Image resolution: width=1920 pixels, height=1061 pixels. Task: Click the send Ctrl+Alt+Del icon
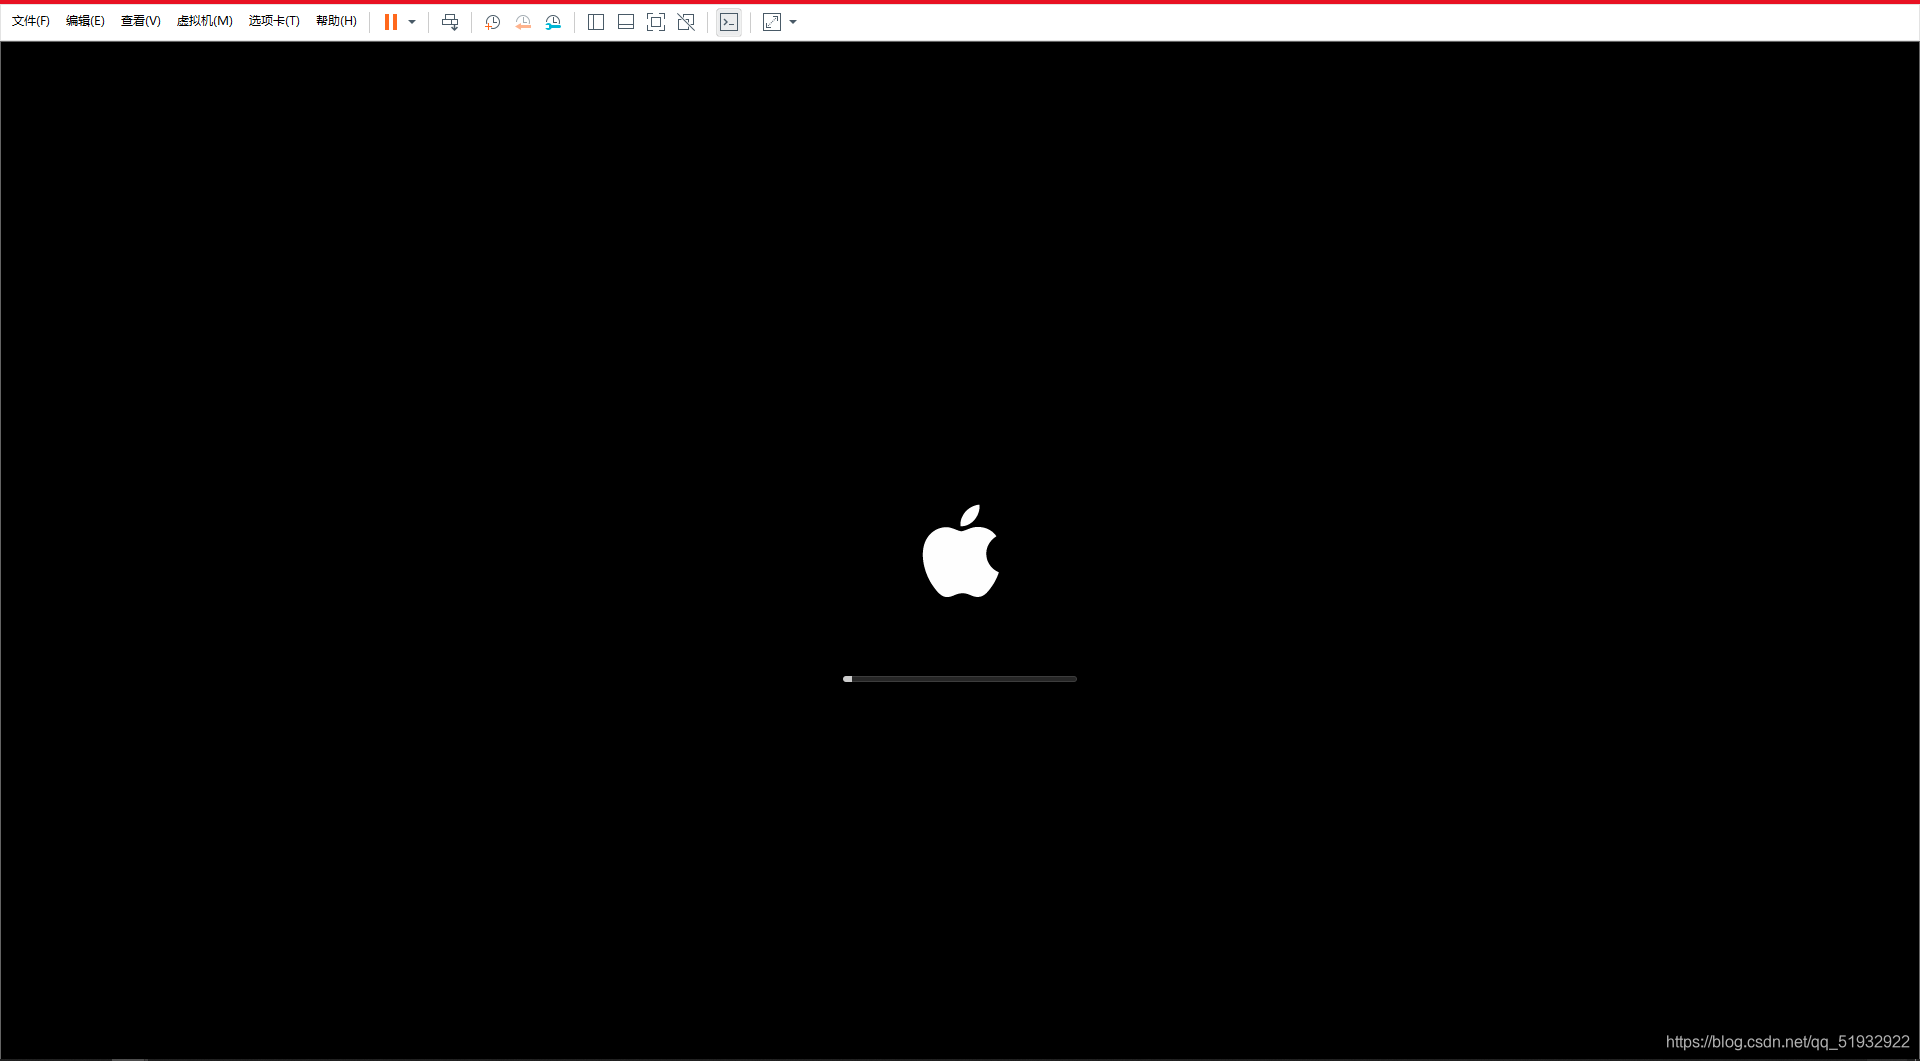point(450,22)
